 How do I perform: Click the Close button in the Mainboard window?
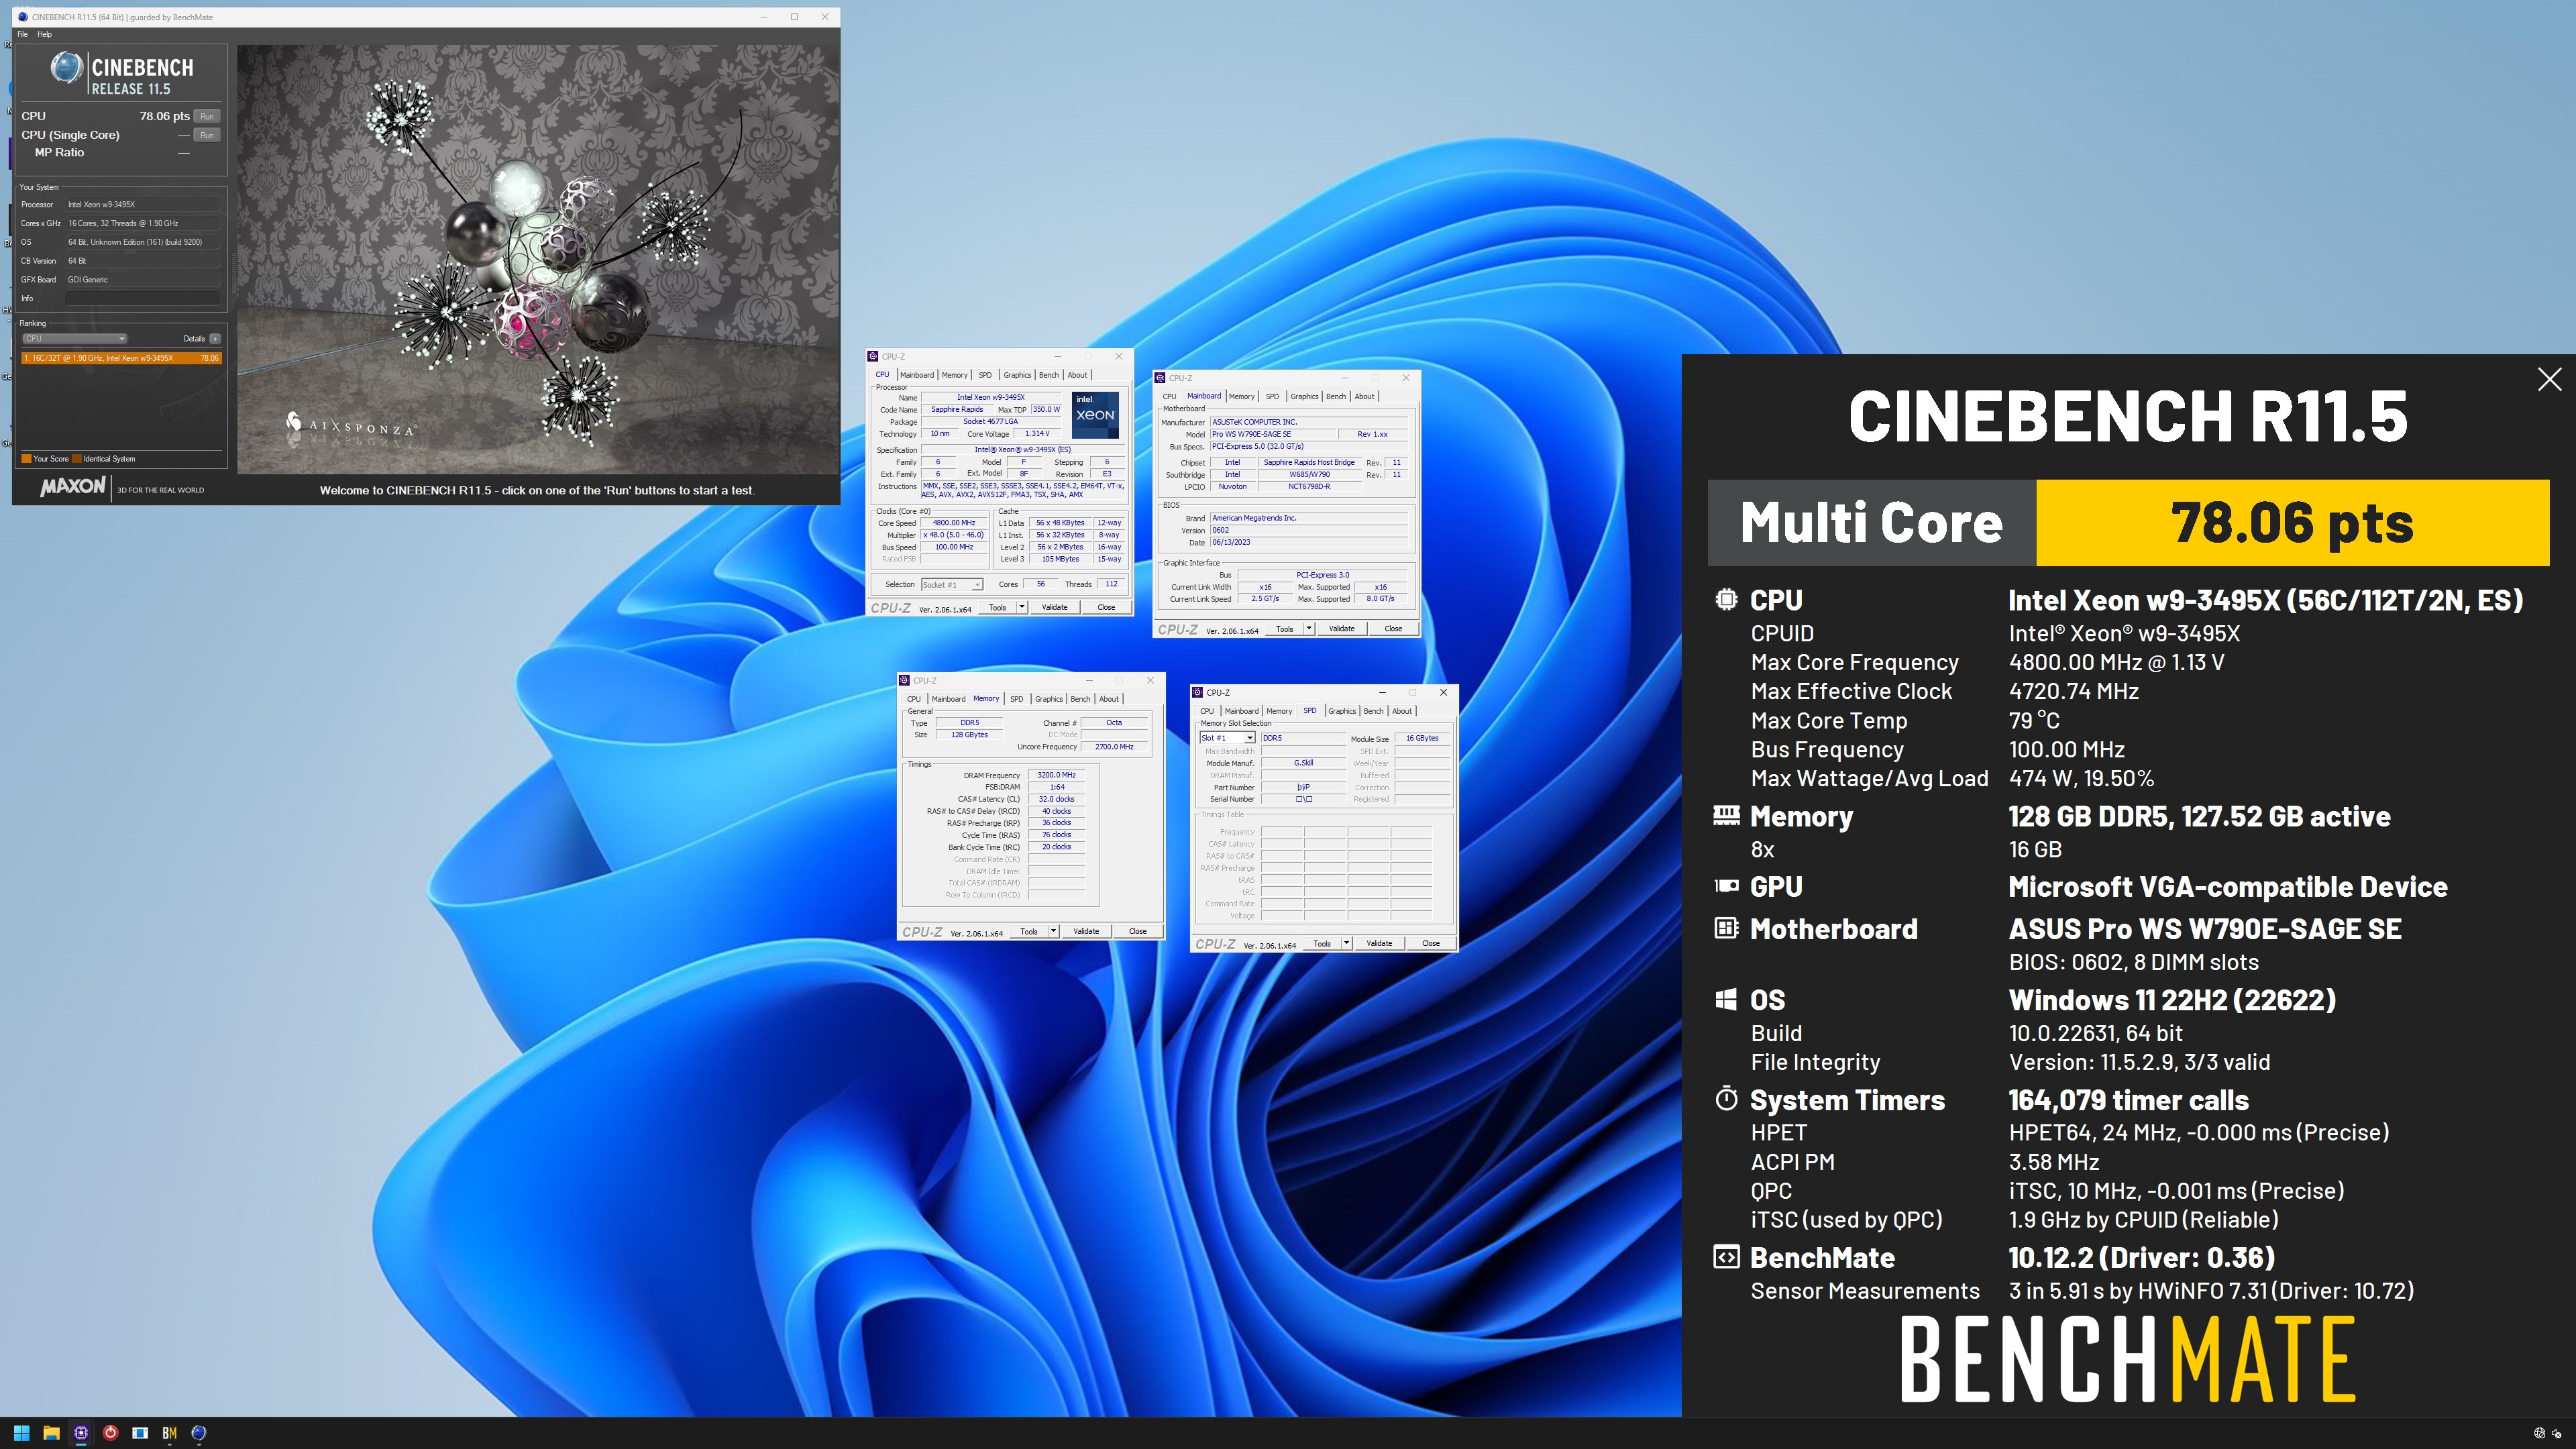click(x=1393, y=629)
